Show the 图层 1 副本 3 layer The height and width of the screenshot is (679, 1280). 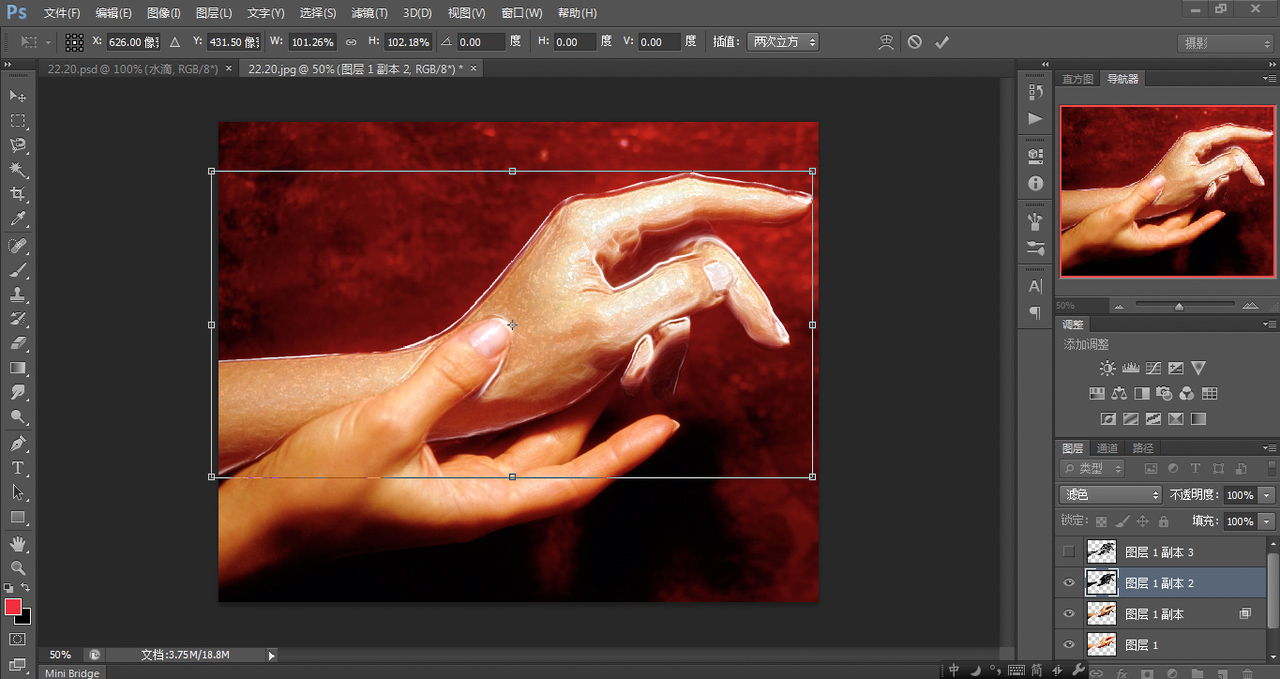(1069, 552)
